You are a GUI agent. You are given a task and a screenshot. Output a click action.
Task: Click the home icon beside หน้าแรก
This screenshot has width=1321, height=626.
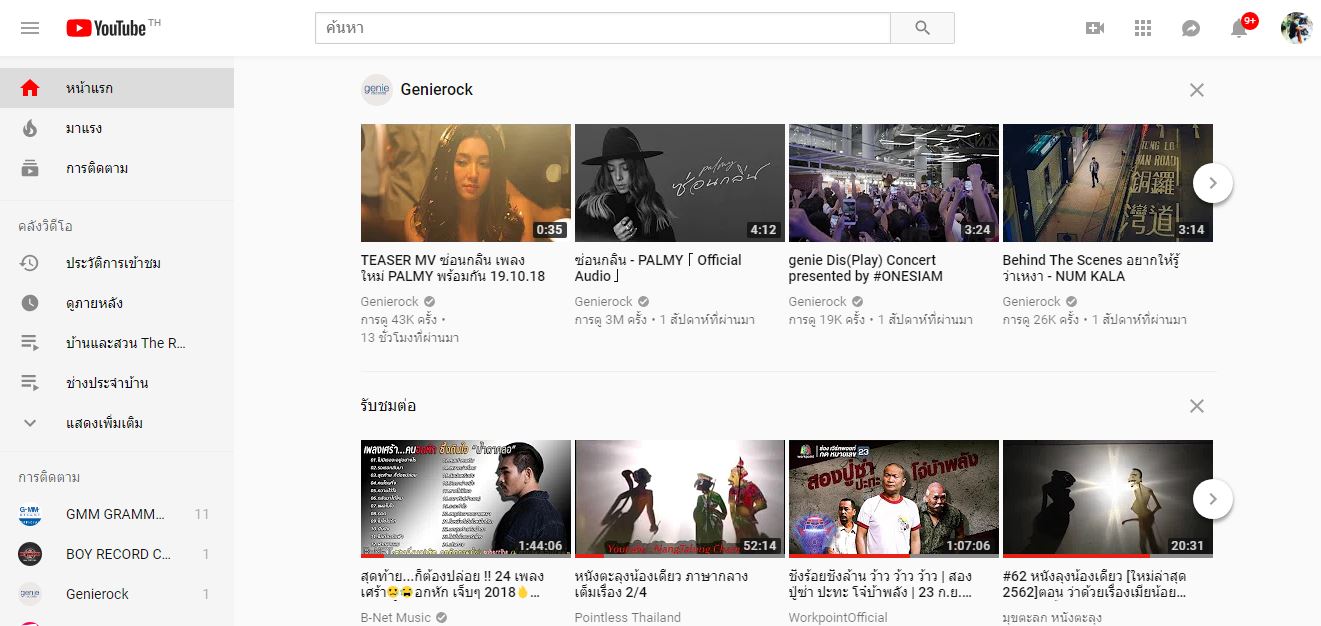point(30,88)
